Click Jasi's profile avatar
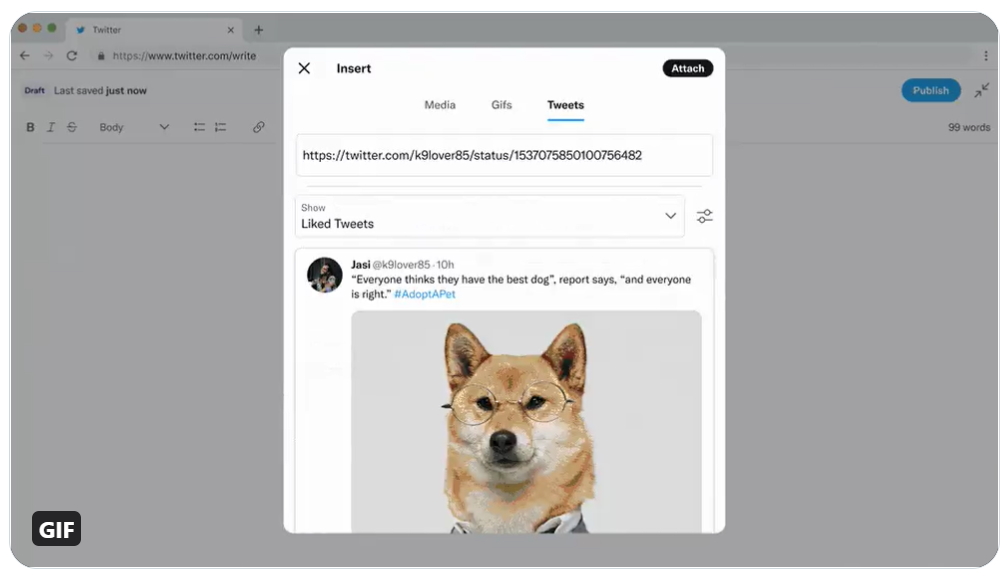Screen dimensions: 1007x579 pos(324,275)
